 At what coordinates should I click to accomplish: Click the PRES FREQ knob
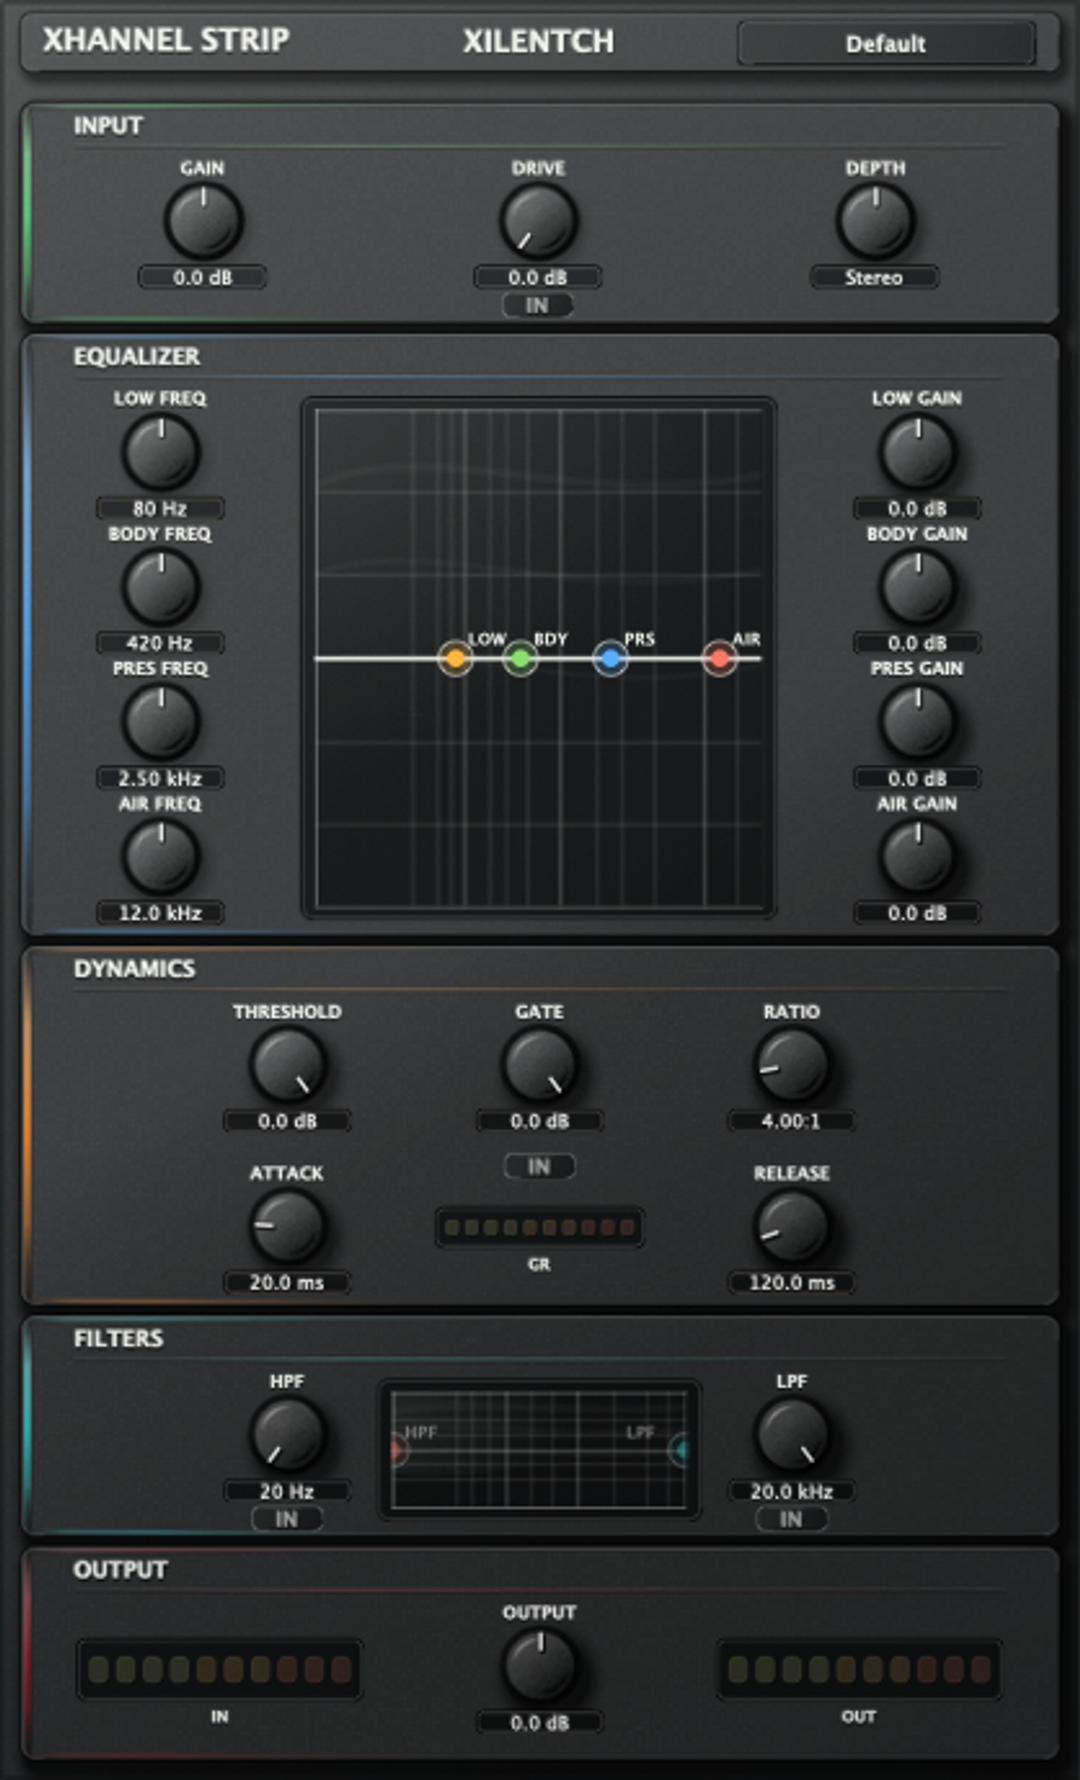click(160, 722)
